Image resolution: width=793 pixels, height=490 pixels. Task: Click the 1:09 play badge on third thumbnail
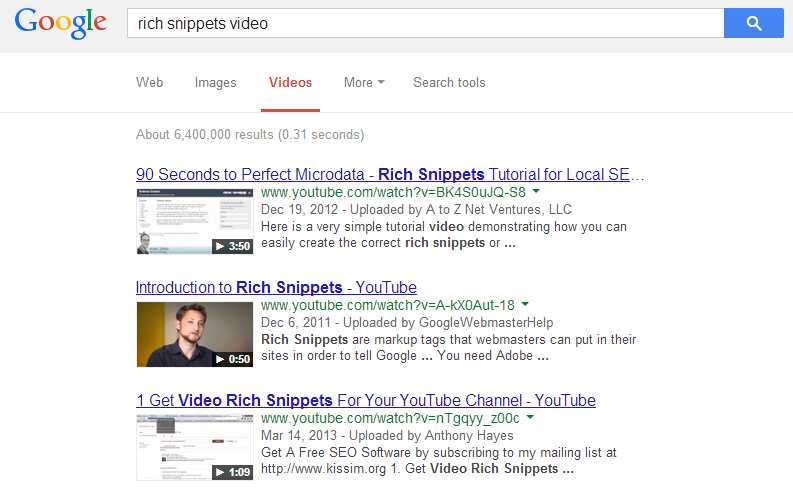(232, 472)
